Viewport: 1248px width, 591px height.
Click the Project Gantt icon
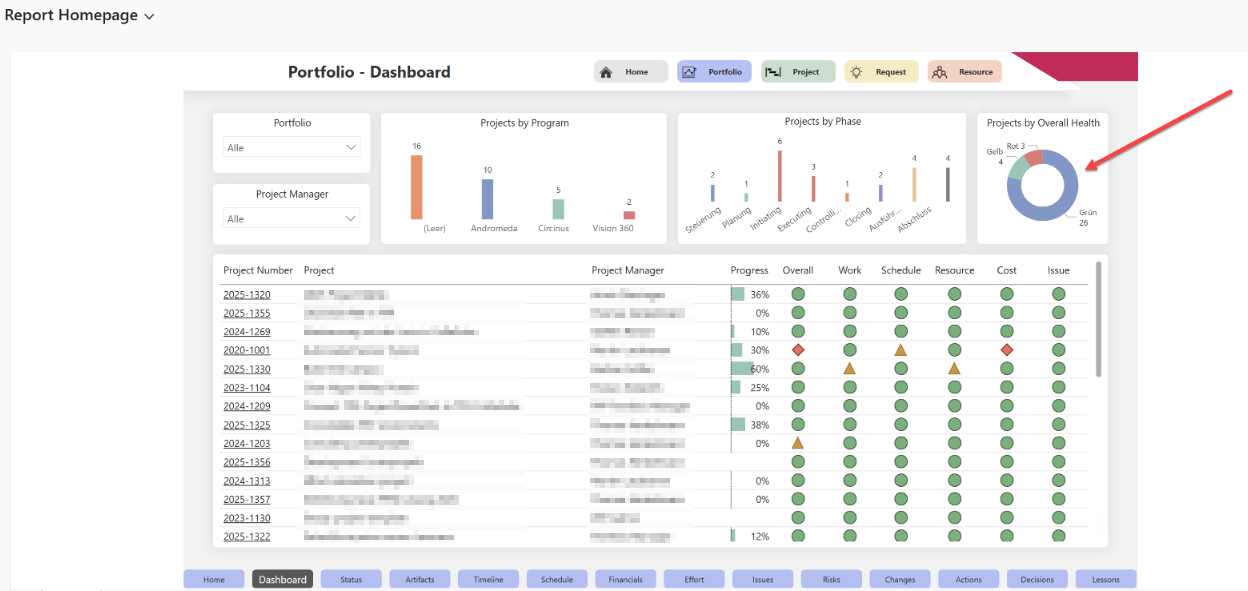[772, 72]
